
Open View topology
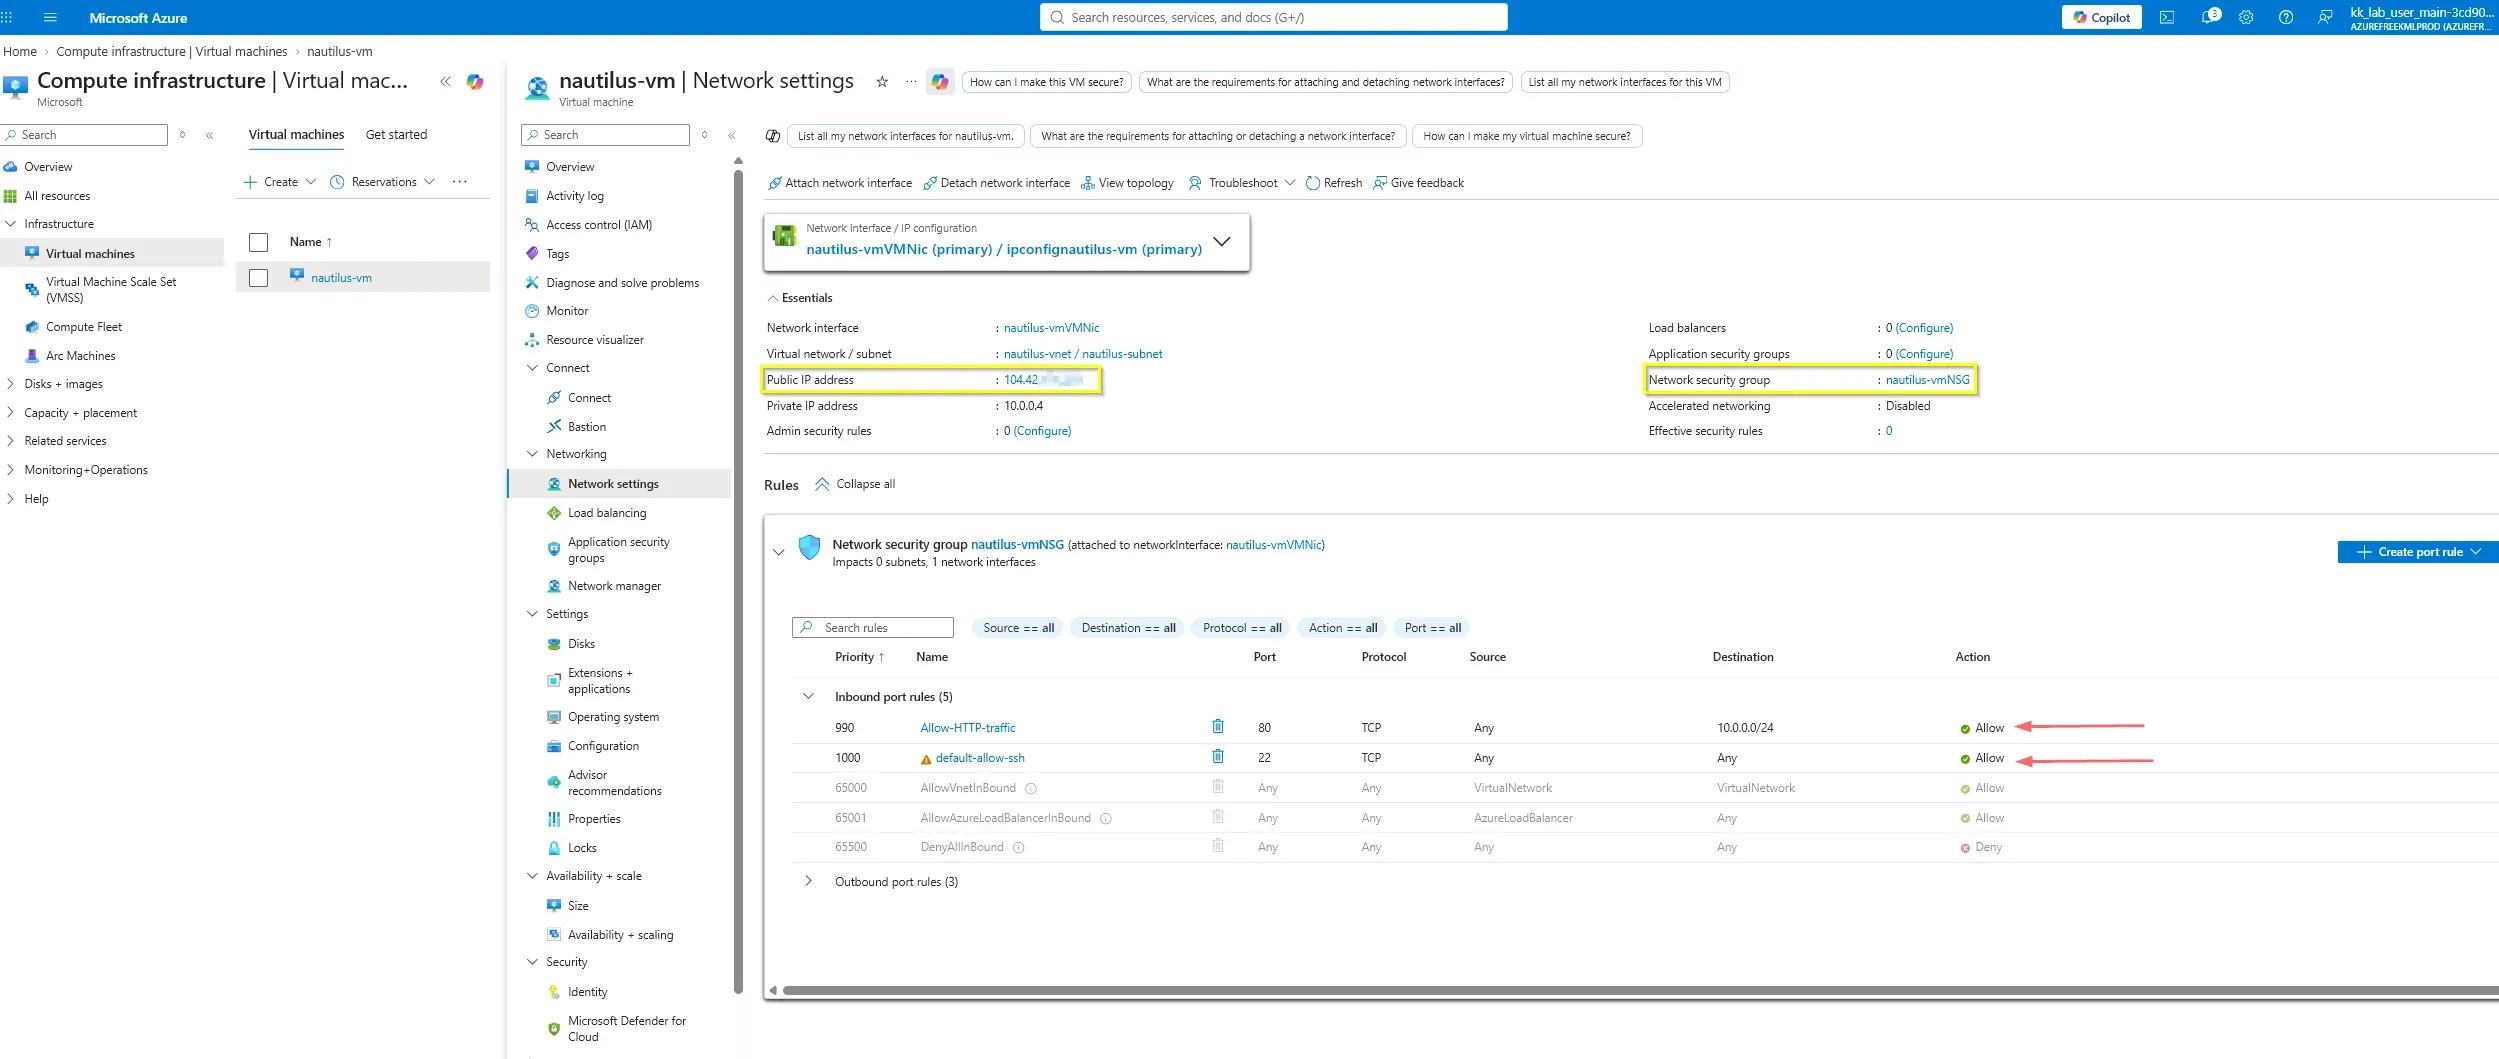pyautogui.click(x=1127, y=183)
